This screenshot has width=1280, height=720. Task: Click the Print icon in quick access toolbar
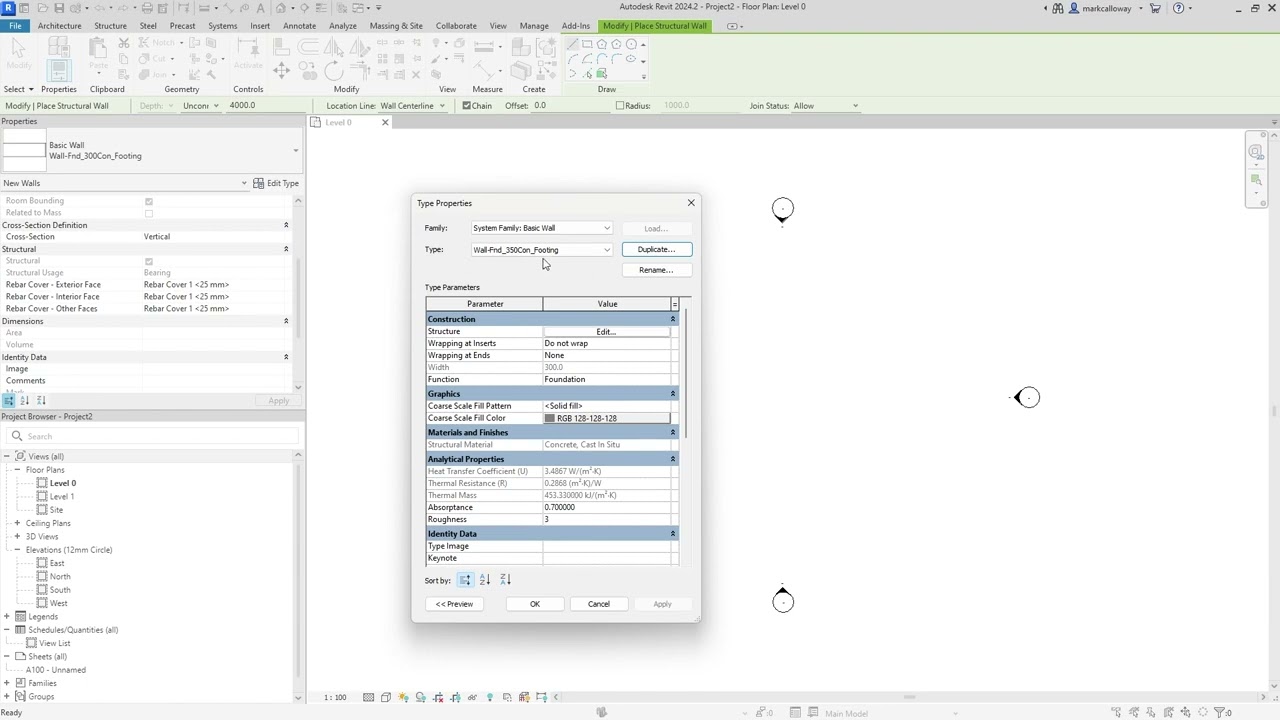[147, 8]
